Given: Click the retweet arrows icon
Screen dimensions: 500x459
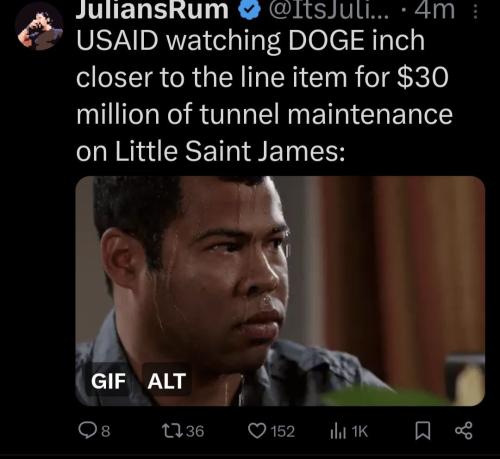Looking at the screenshot, I should tap(172, 431).
